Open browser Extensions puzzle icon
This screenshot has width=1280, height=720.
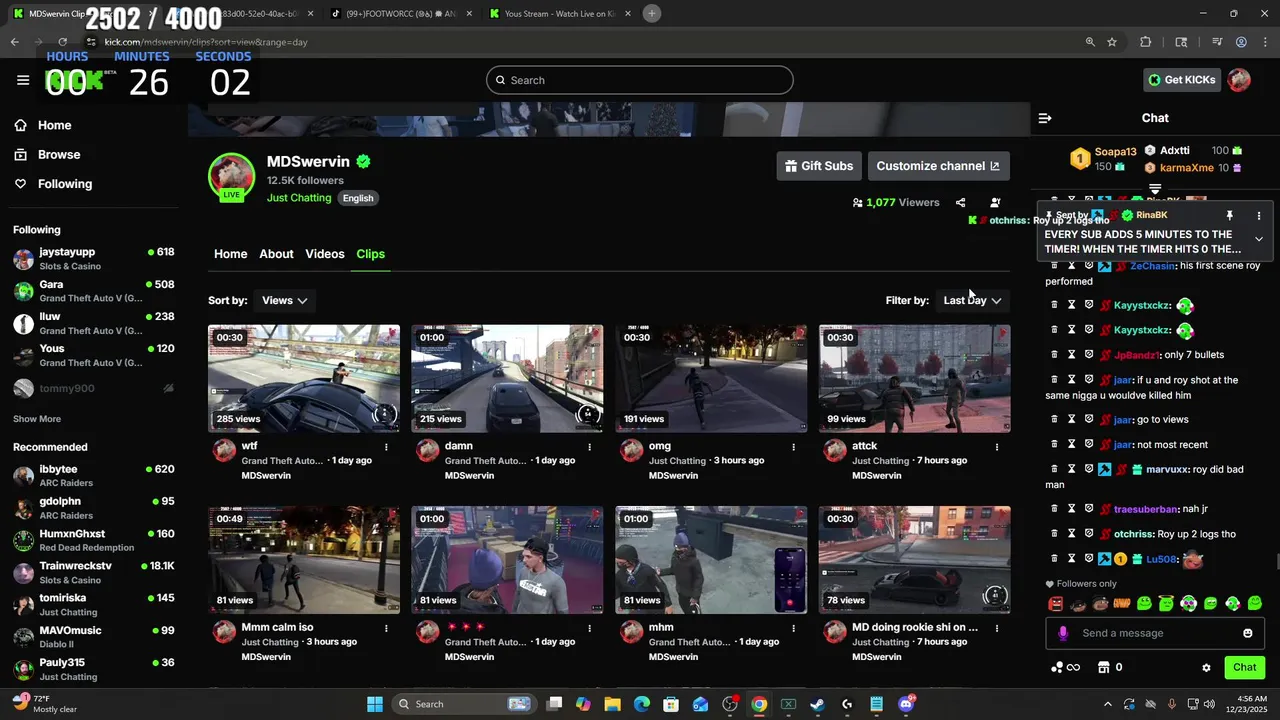[1146, 42]
